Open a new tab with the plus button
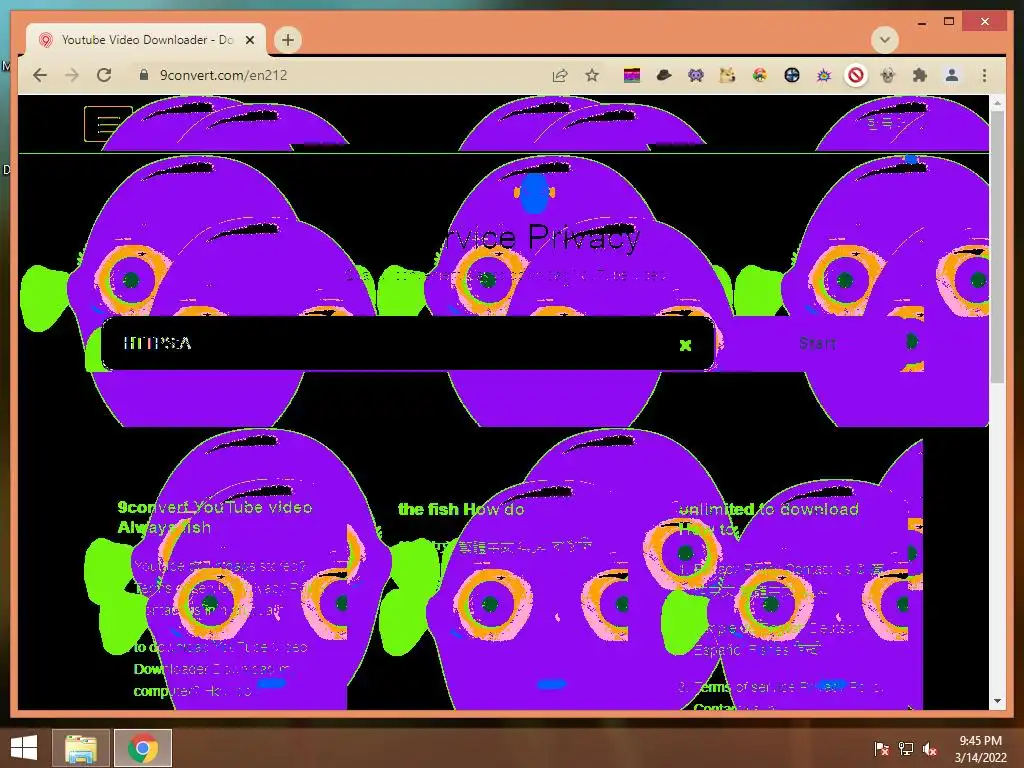Image resolution: width=1024 pixels, height=768 pixels. coord(287,40)
